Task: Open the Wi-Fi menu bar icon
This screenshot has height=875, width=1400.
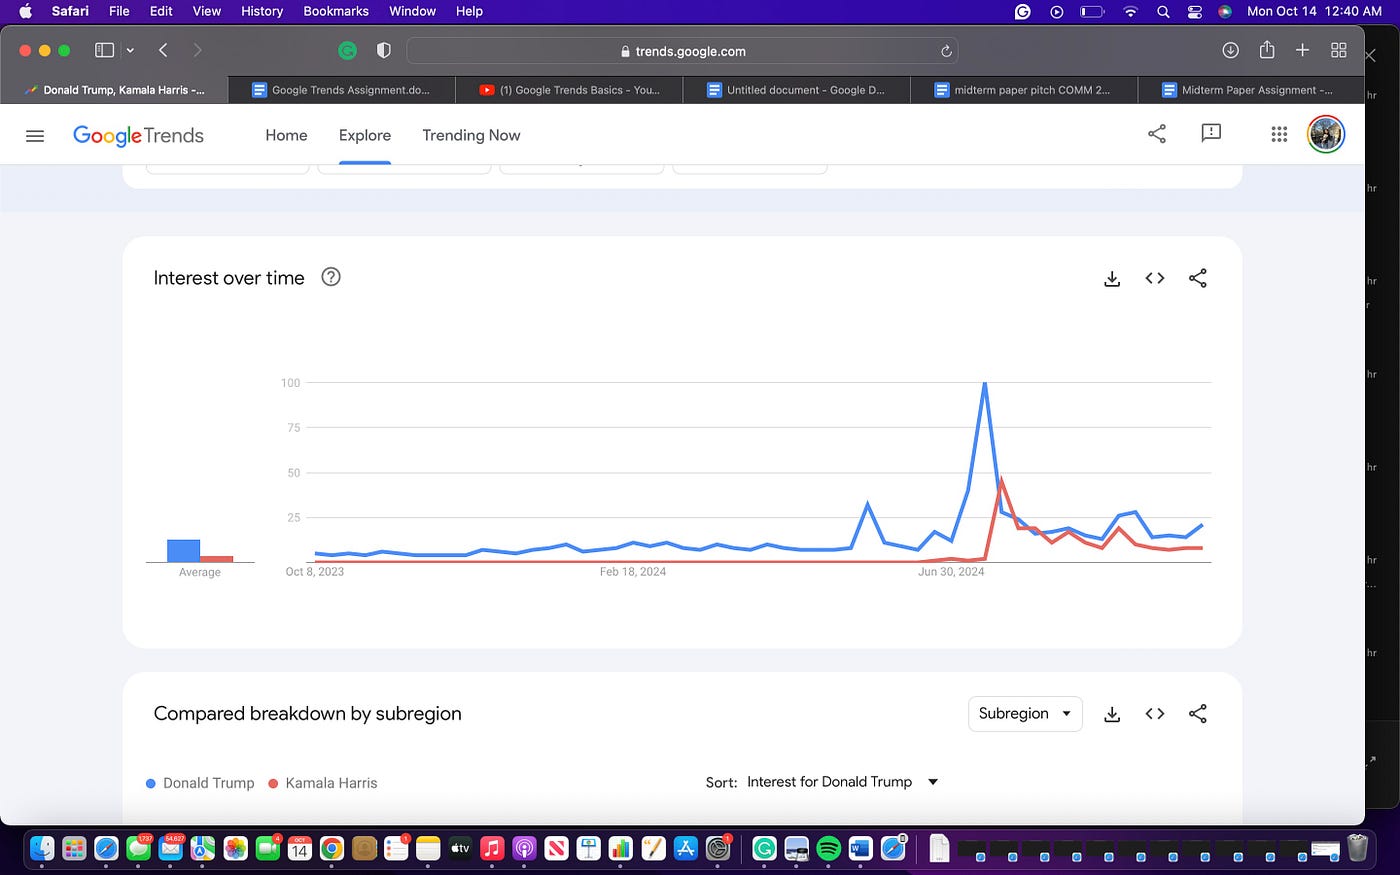Action: pyautogui.click(x=1130, y=12)
